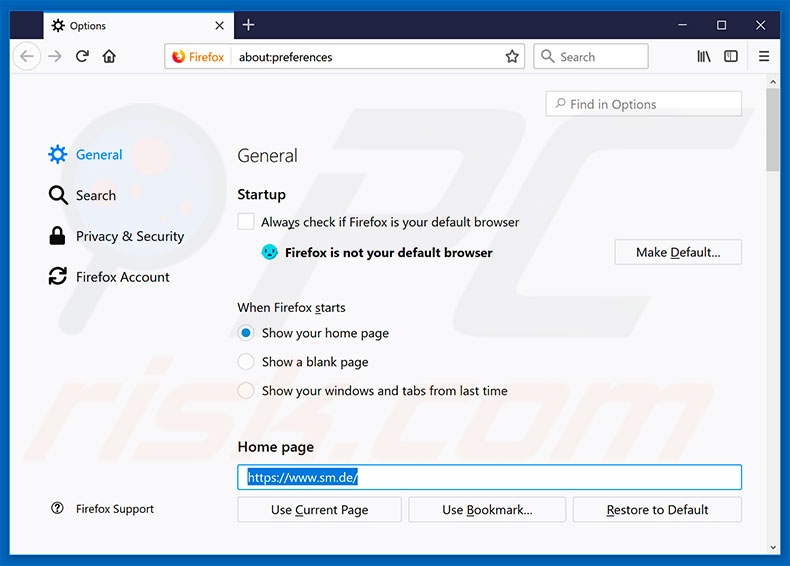Screen dimensions: 790x566
Task: Reload the current page
Action: (82, 56)
